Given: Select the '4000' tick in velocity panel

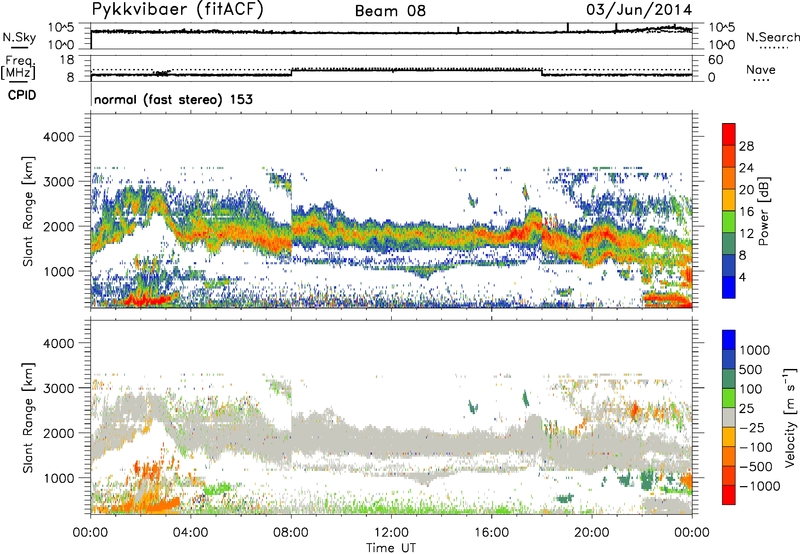Looking at the screenshot, I should coord(58,343).
